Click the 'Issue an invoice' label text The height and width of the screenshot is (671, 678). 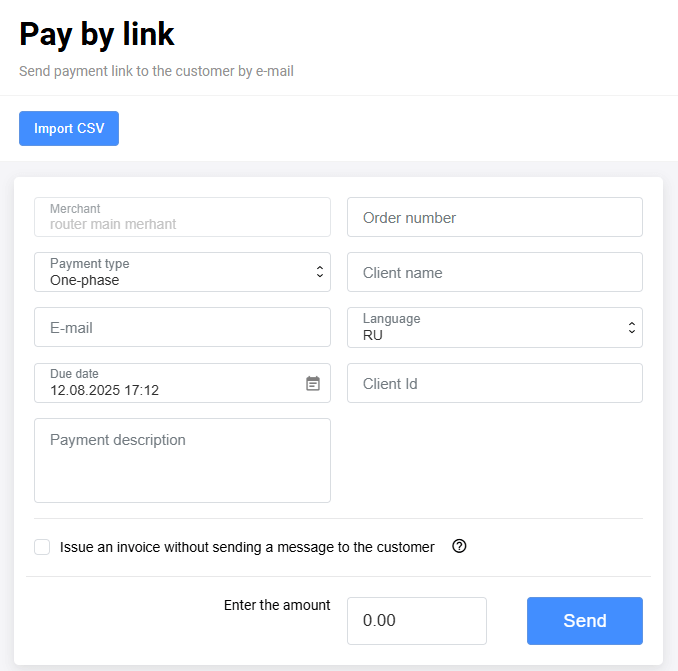tap(247, 547)
